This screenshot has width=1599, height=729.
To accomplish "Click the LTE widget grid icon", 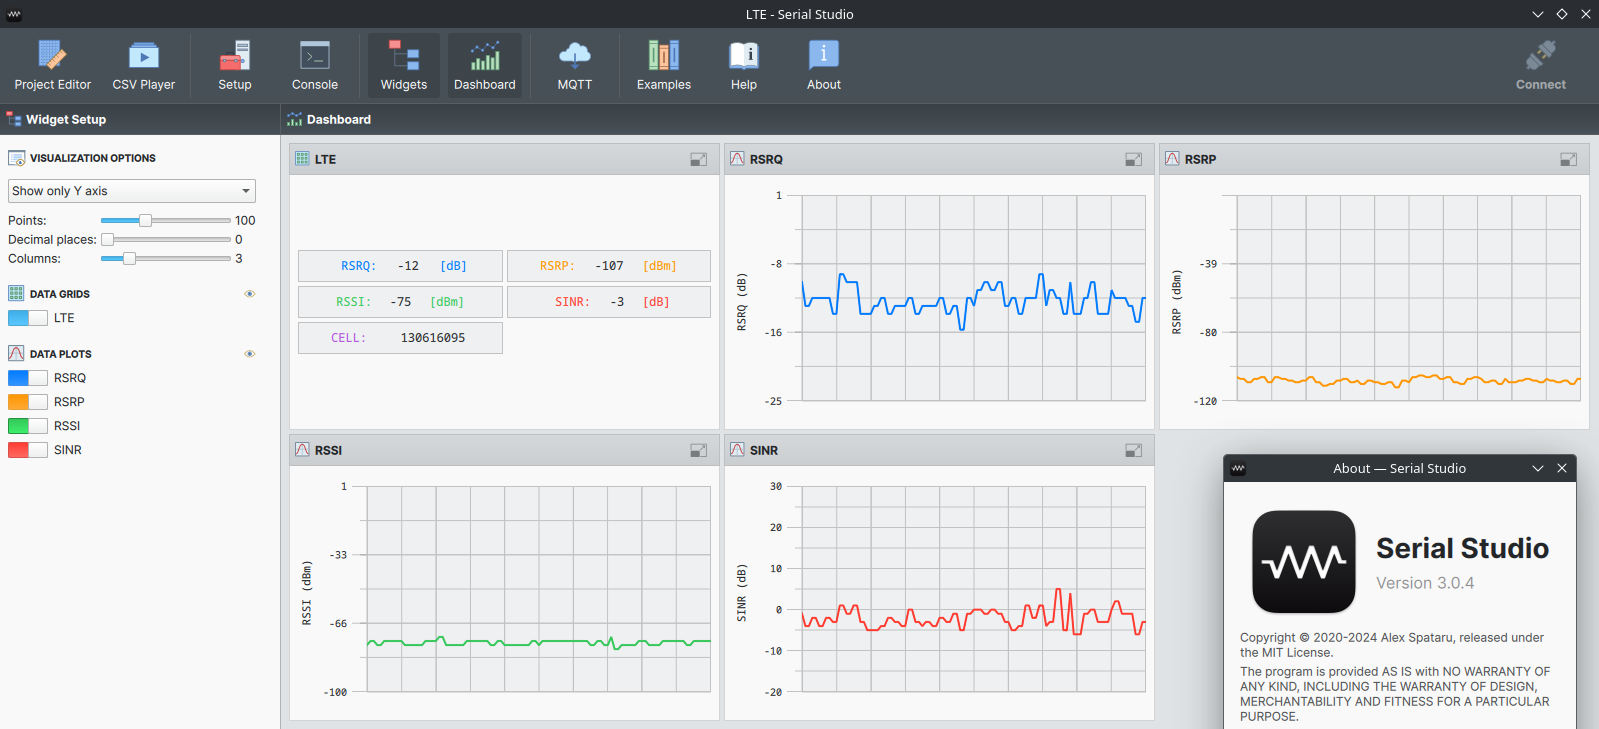I will (302, 158).
